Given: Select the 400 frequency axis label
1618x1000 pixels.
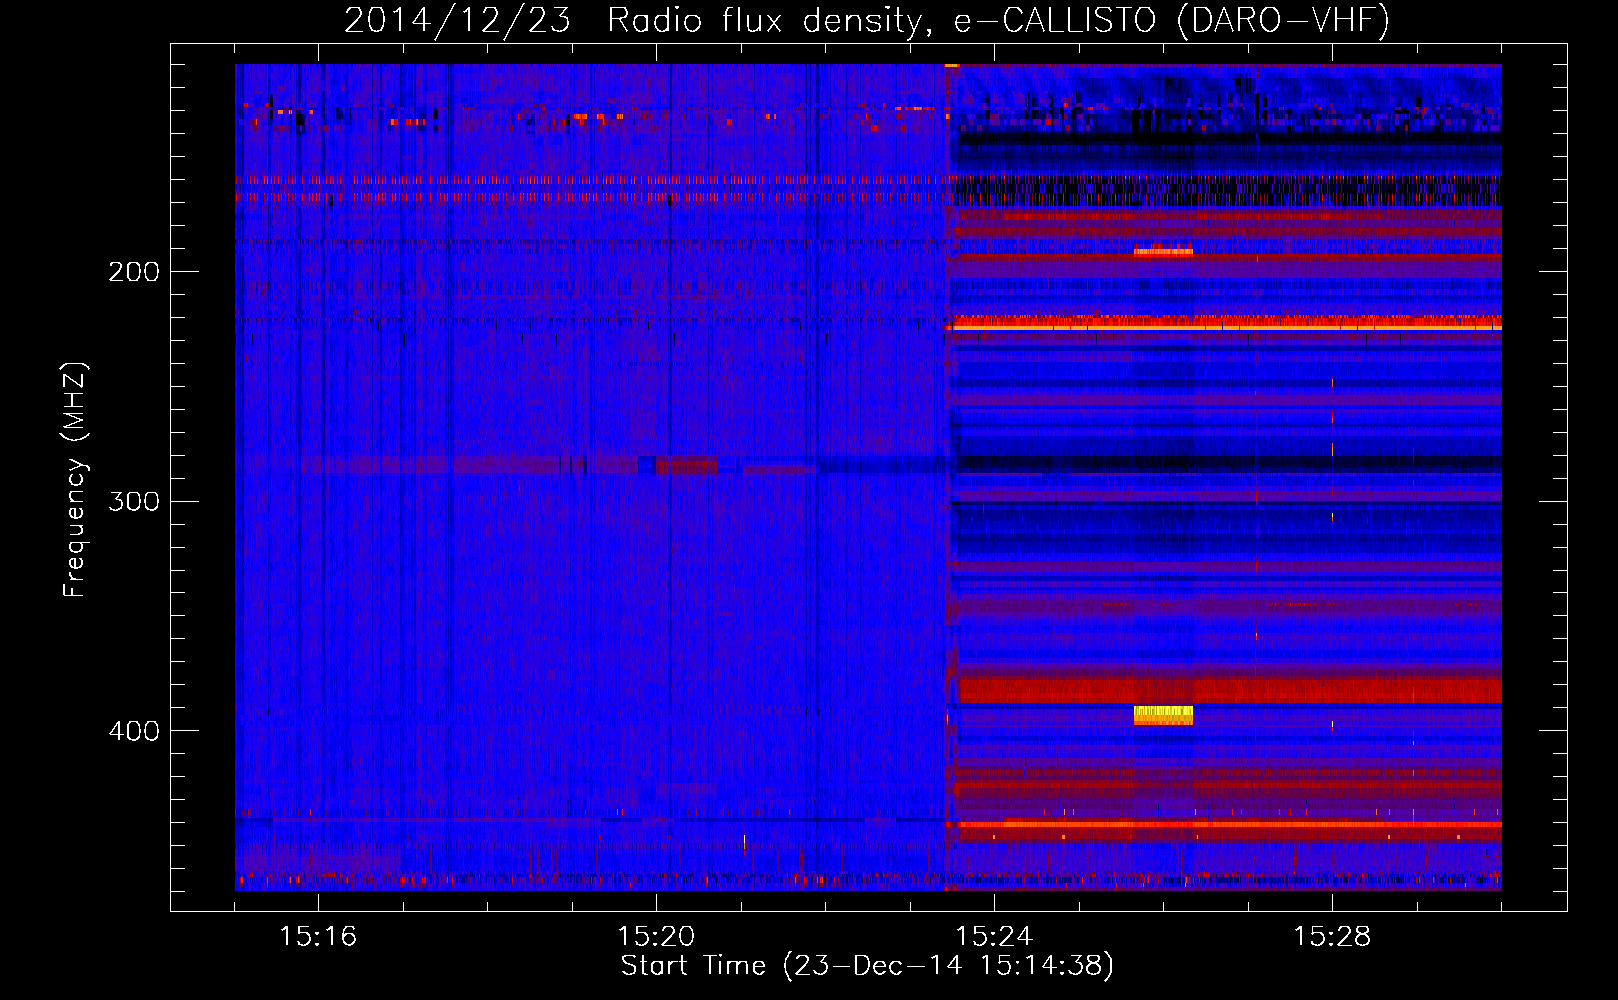Looking at the screenshot, I should [x=133, y=731].
